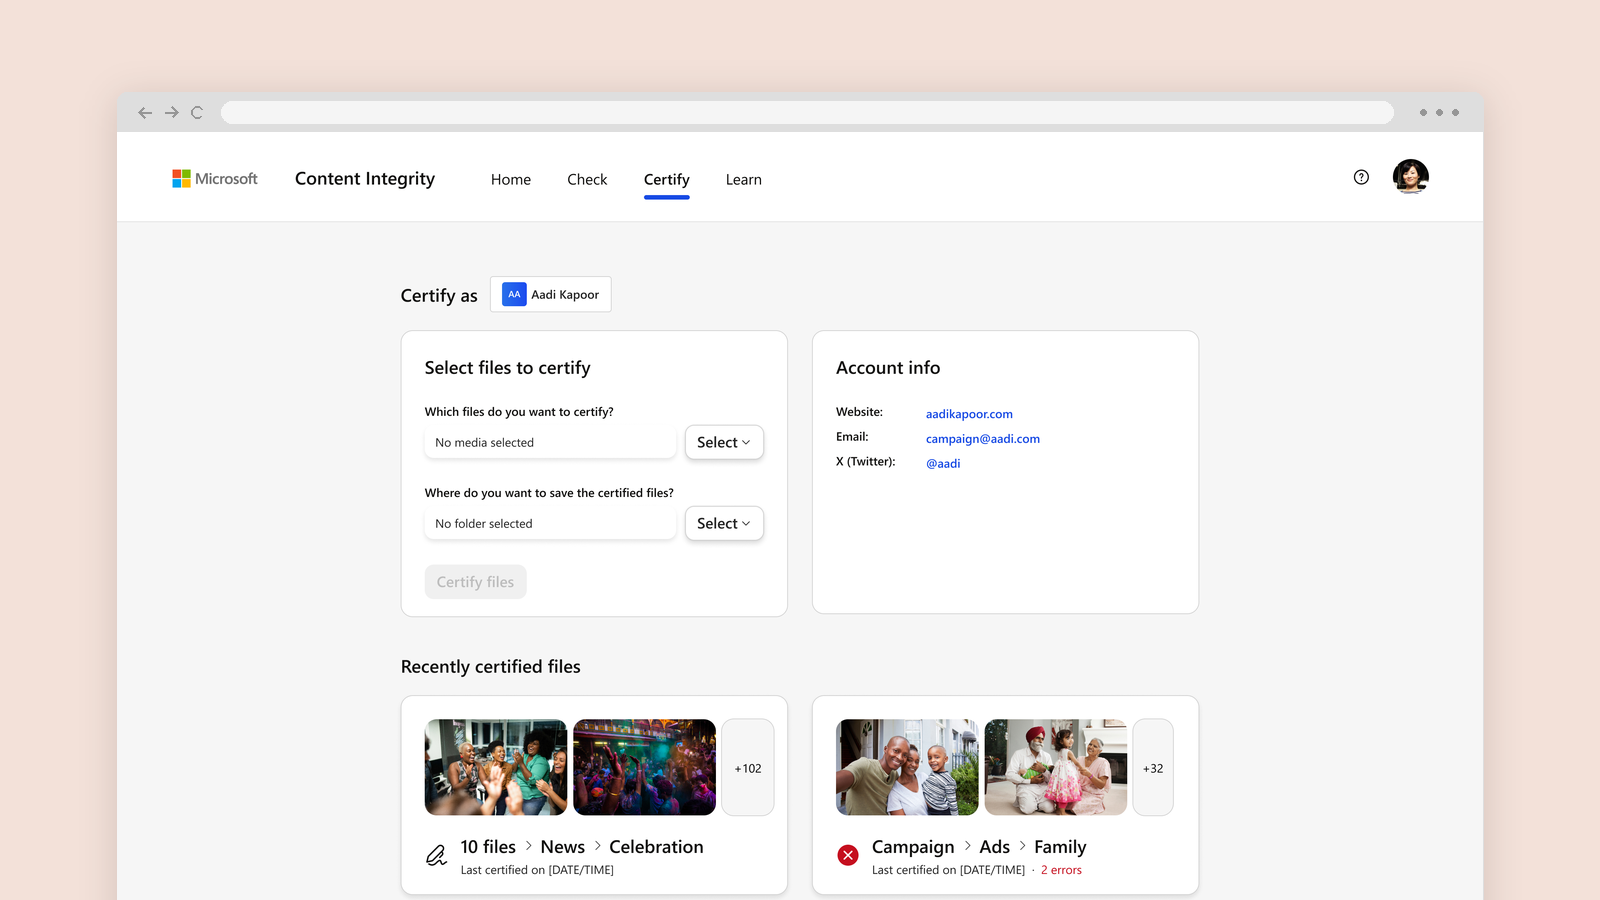The width and height of the screenshot is (1600, 900).
Task: Select the Certify tab
Action: (667, 180)
